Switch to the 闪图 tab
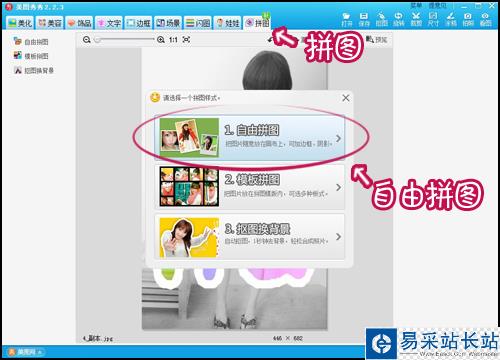 (198, 23)
